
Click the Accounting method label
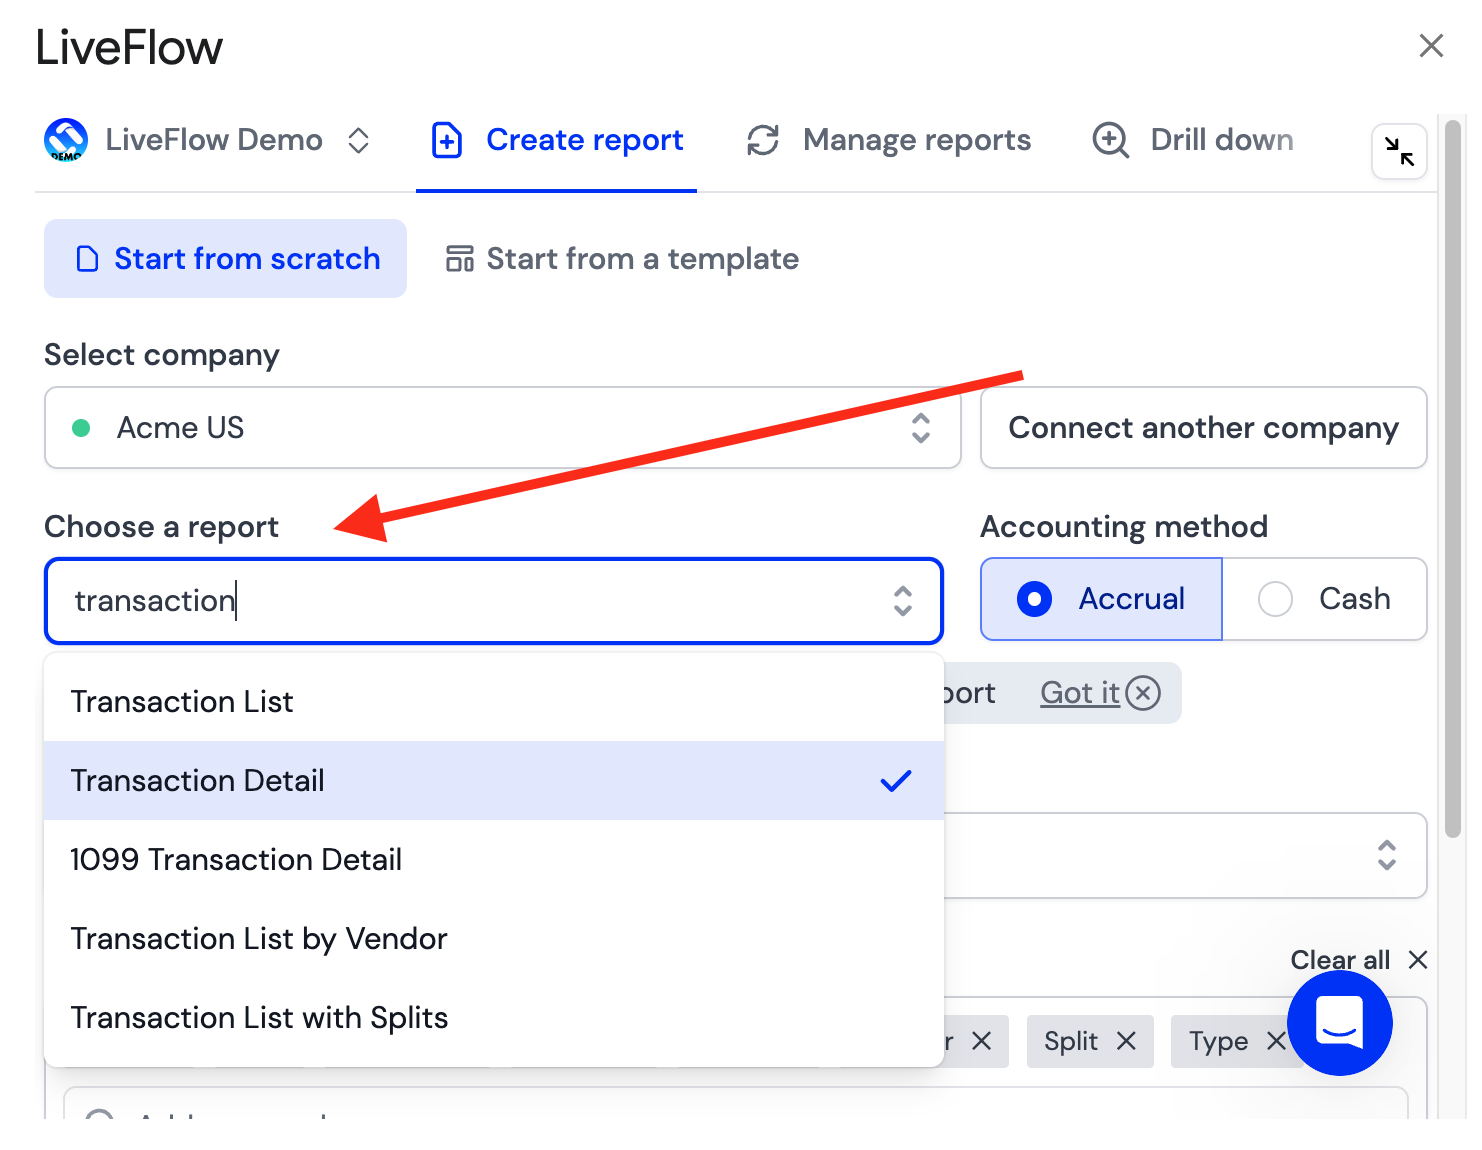point(1124,527)
